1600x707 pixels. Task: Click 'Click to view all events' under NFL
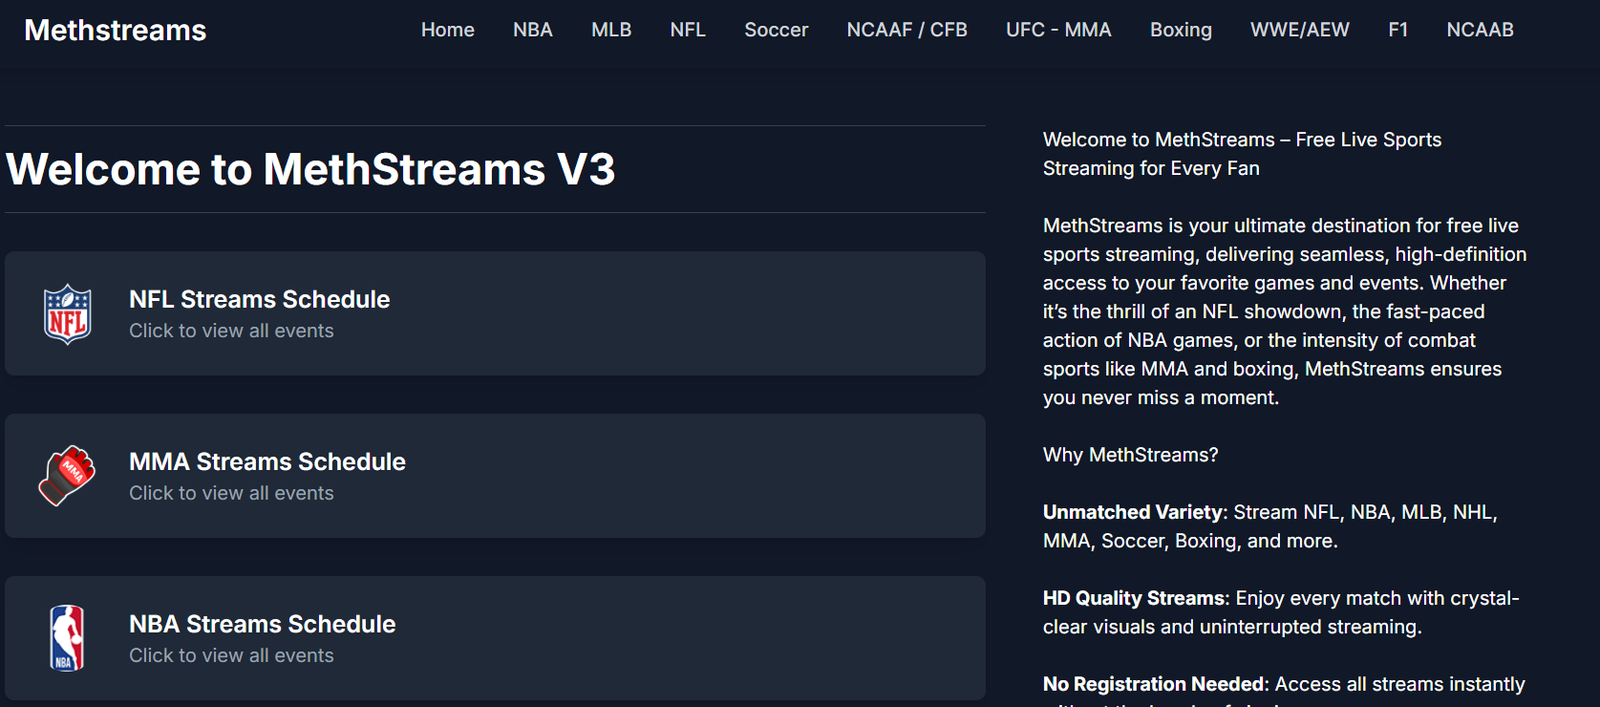coord(231,331)
